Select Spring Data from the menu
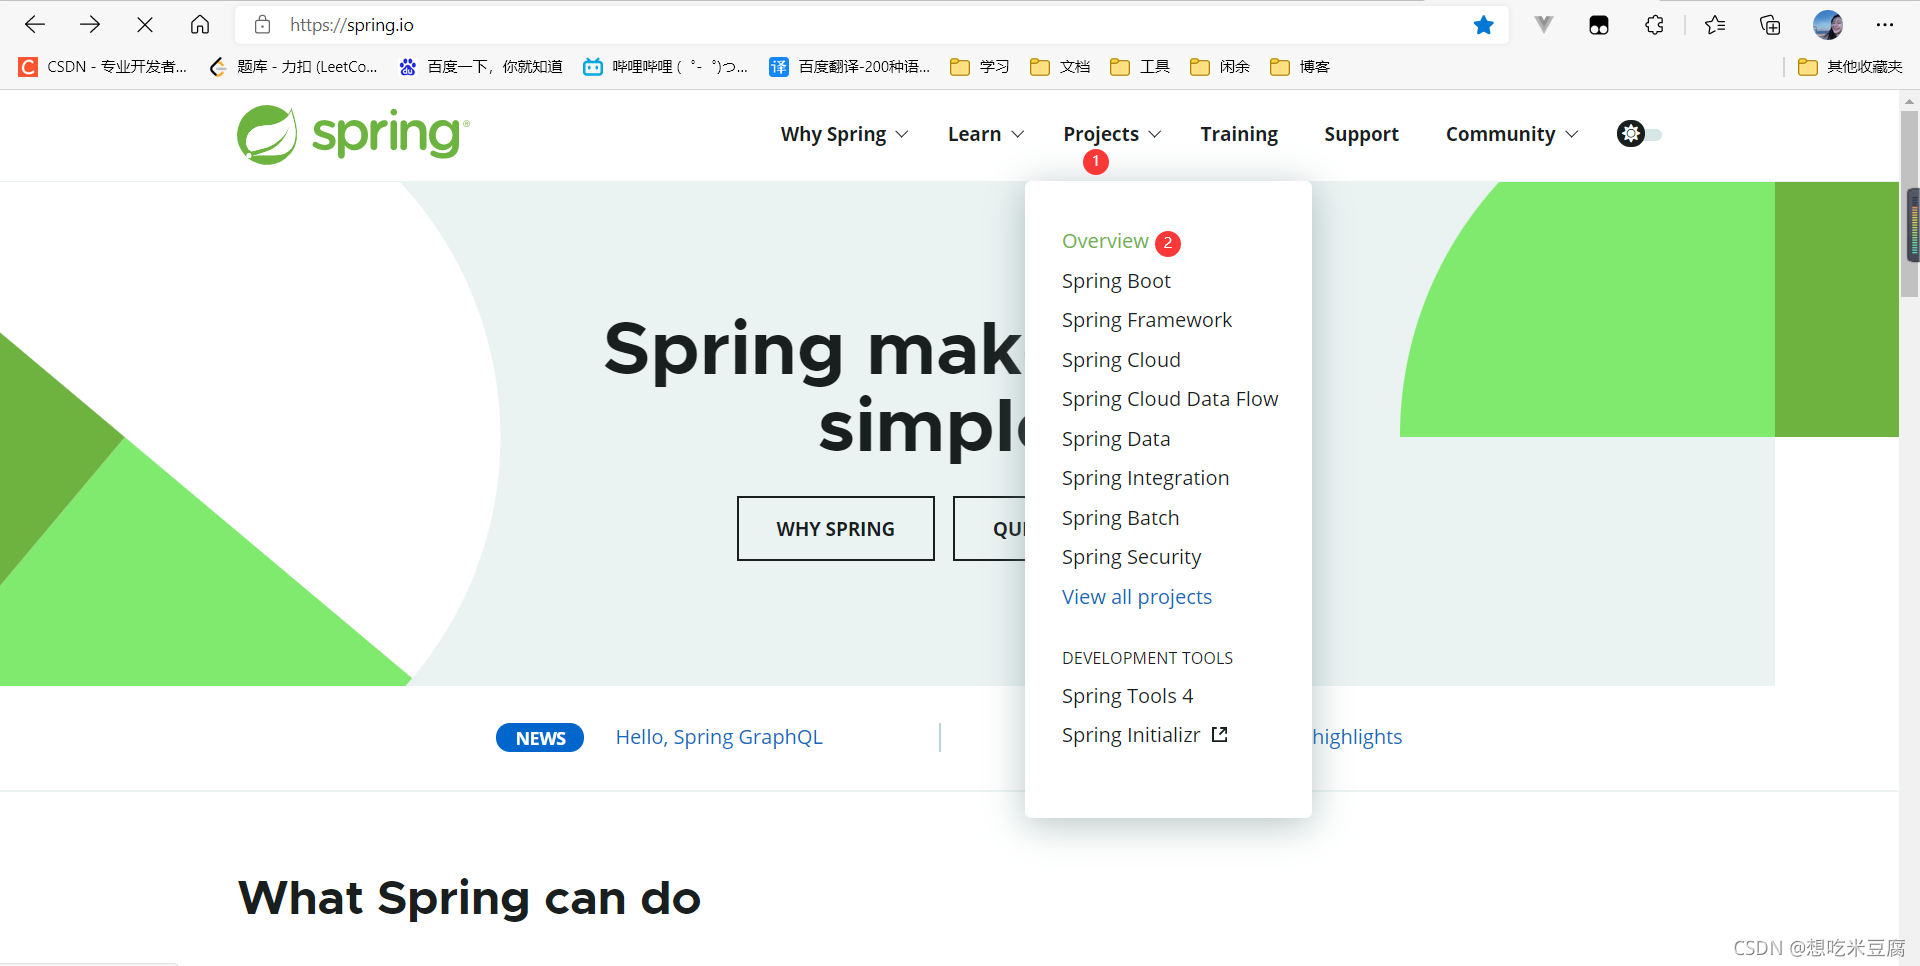Screen dimensions: 1920x966 pyautogui.click(x=1116, y=439)
